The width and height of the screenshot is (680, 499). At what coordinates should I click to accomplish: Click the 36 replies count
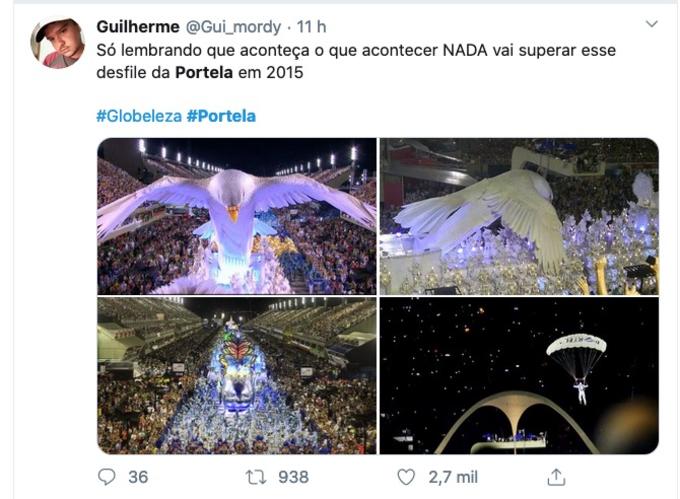click(x=139, y=477)
